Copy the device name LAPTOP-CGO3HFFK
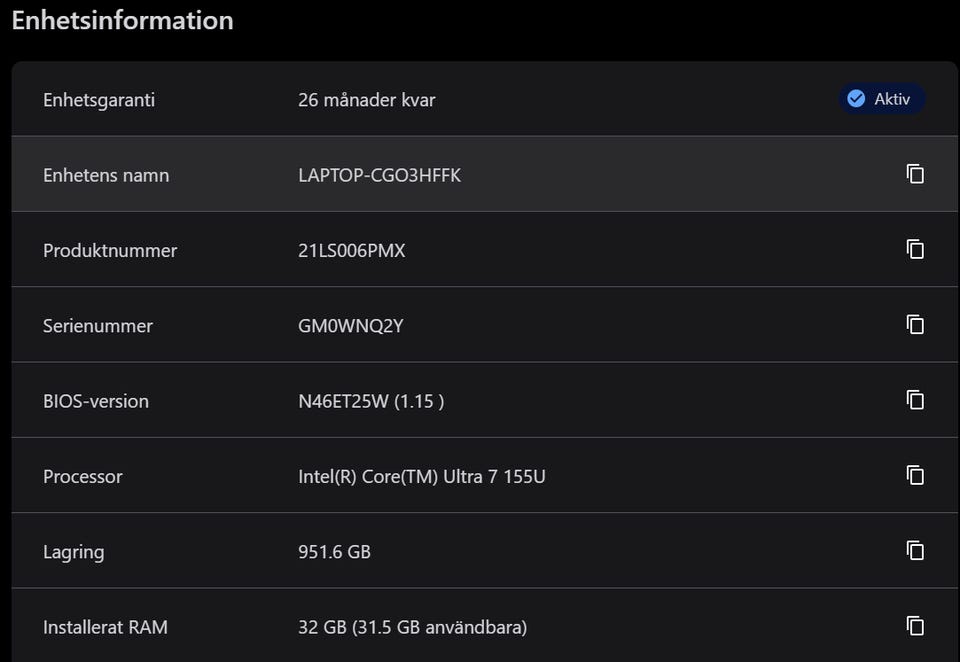 915,174
